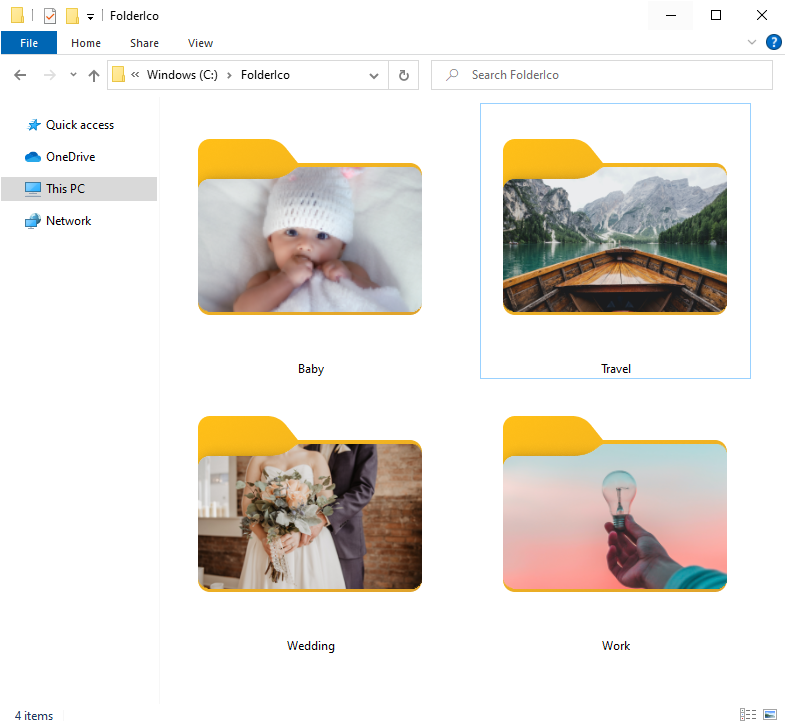The height and width of the screenshot is (728, 786).
Task: Open Help via blue question mark
Action: tap(773, 42)
